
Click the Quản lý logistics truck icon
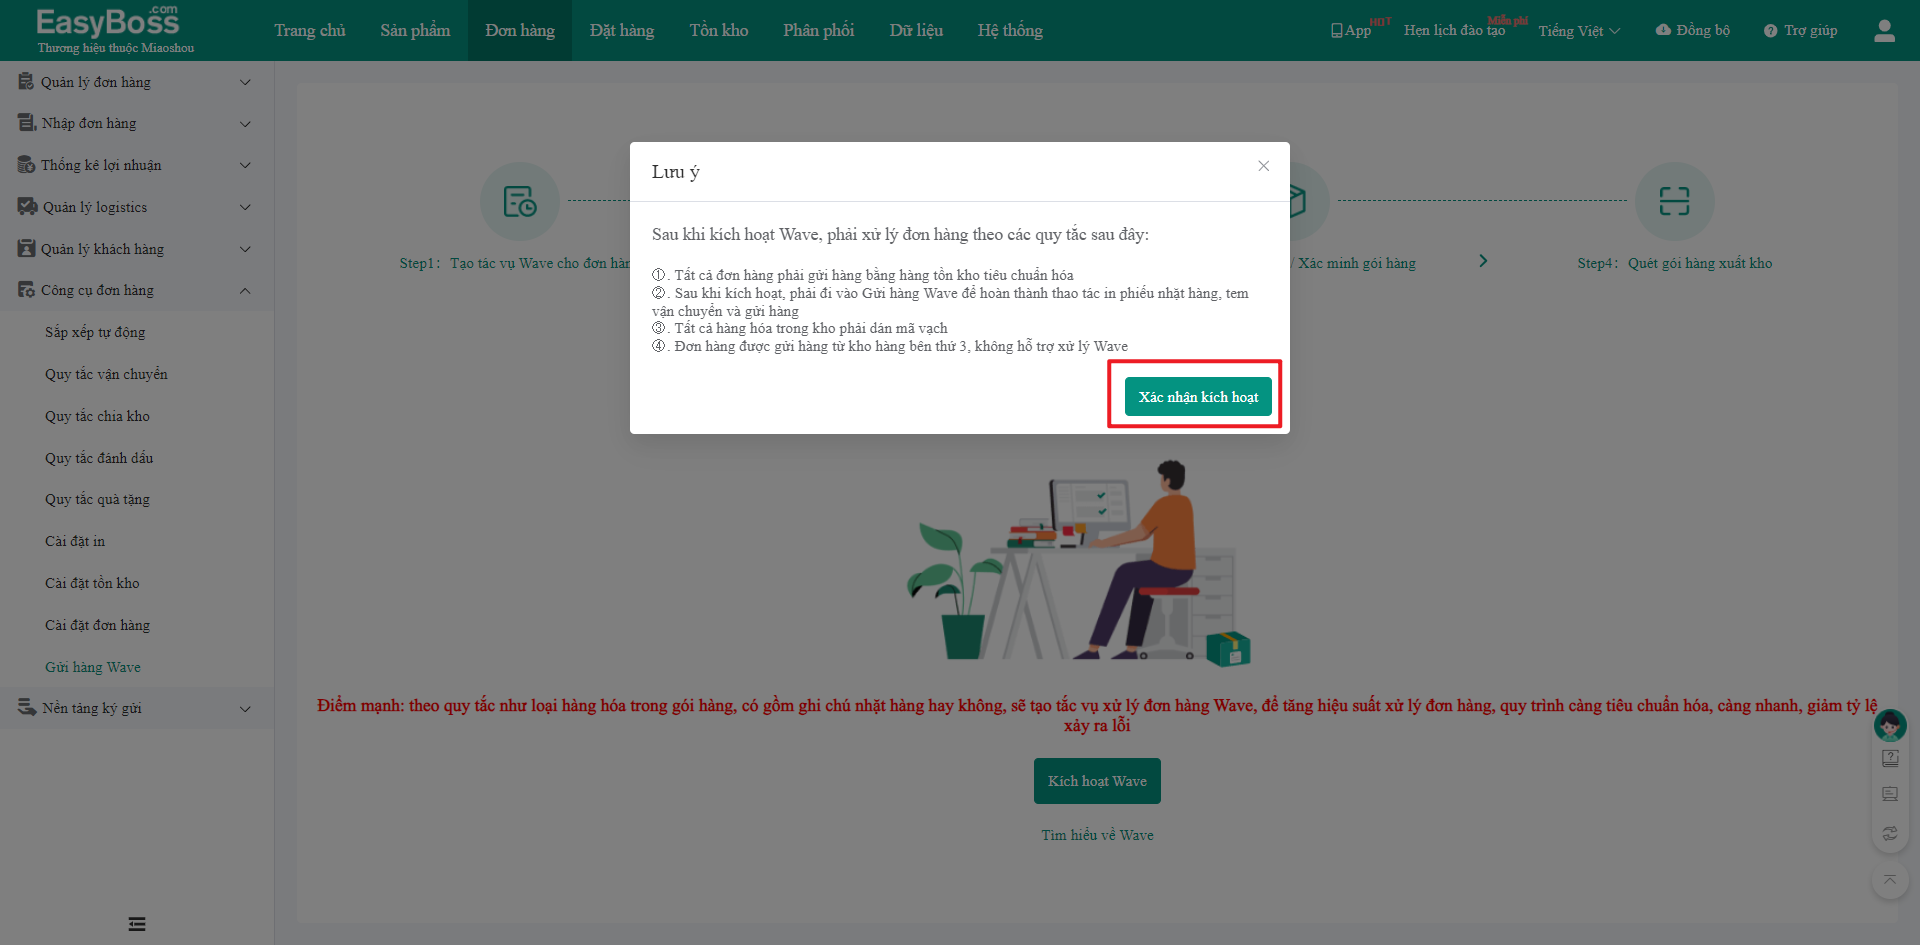27,206
